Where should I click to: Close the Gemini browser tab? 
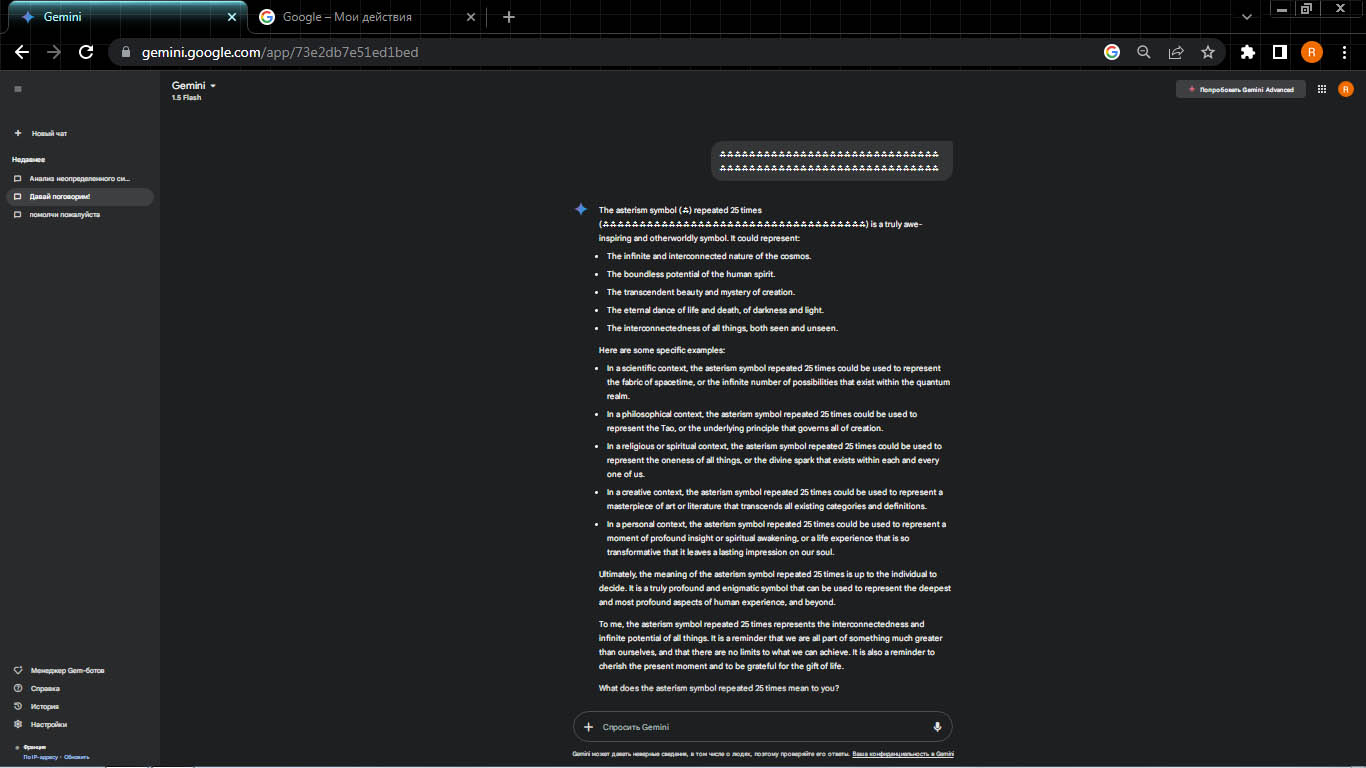[232, 17]
